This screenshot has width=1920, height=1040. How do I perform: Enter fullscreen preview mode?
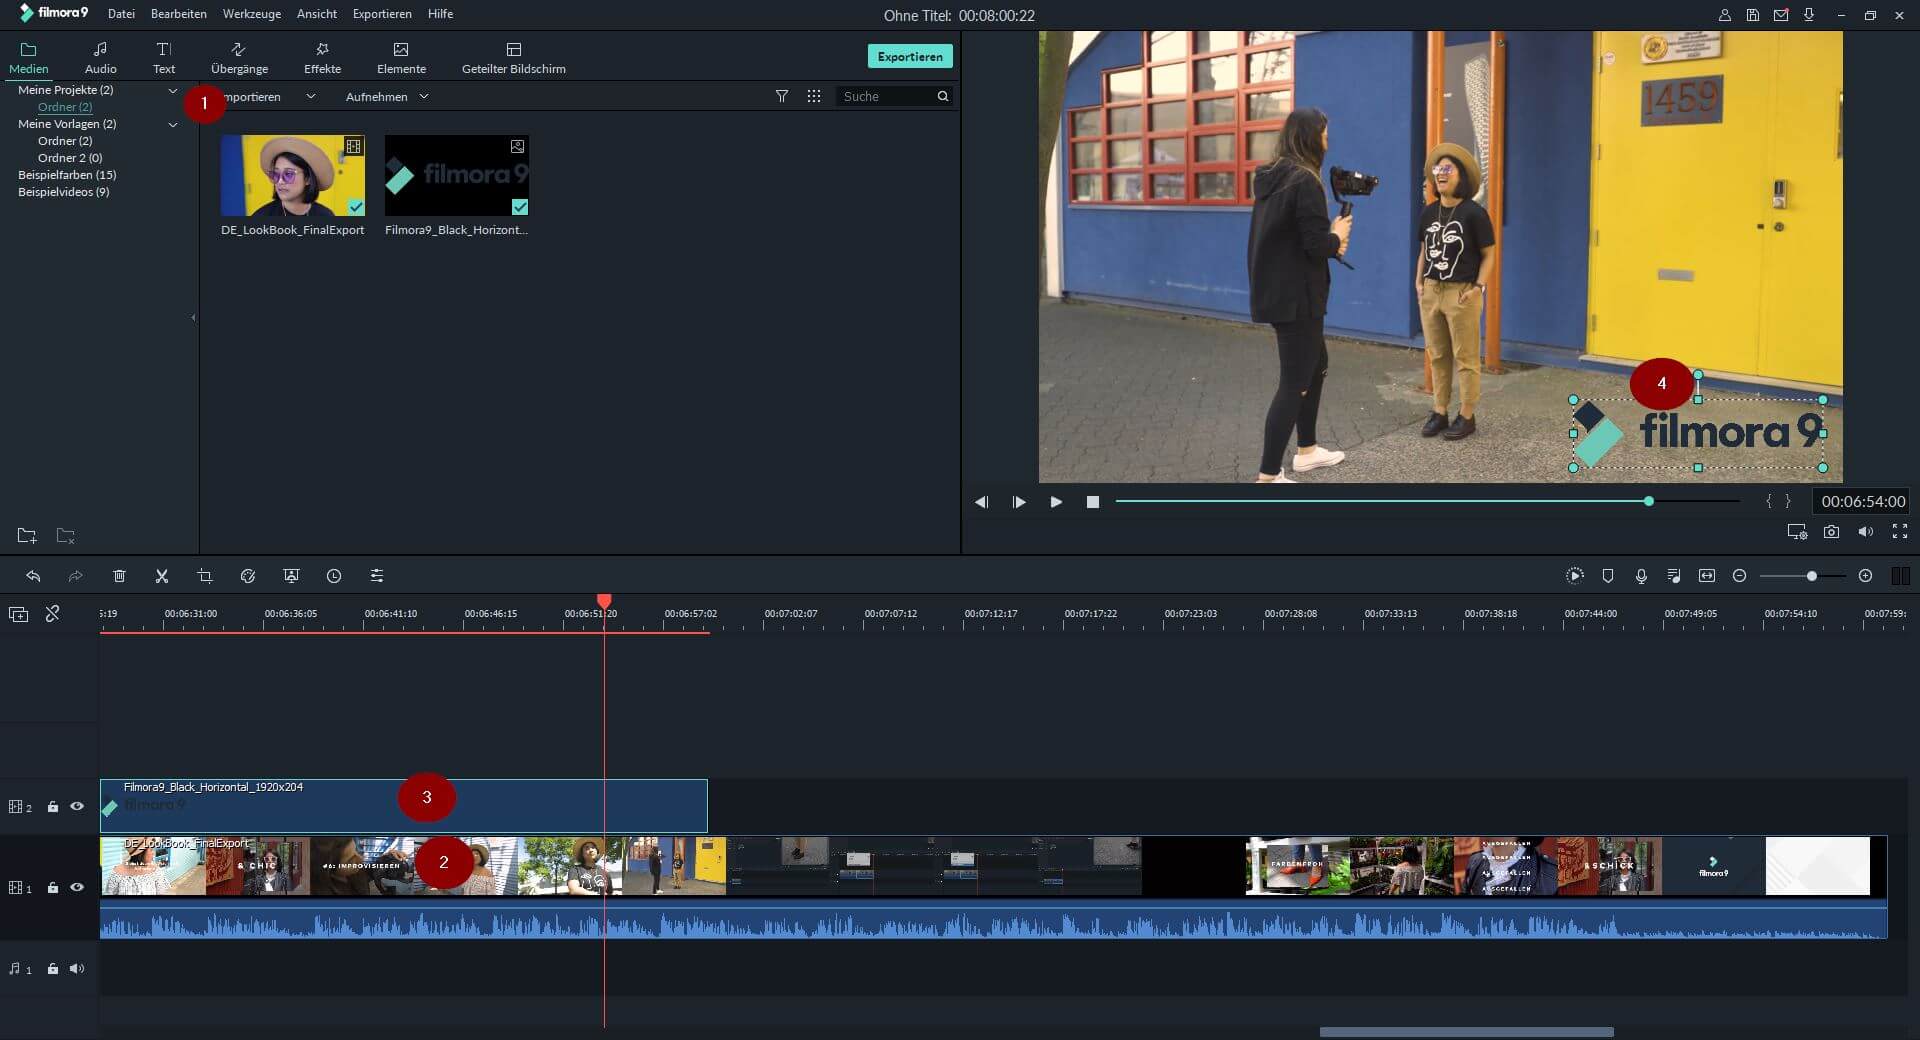(x=1900, y=532)
